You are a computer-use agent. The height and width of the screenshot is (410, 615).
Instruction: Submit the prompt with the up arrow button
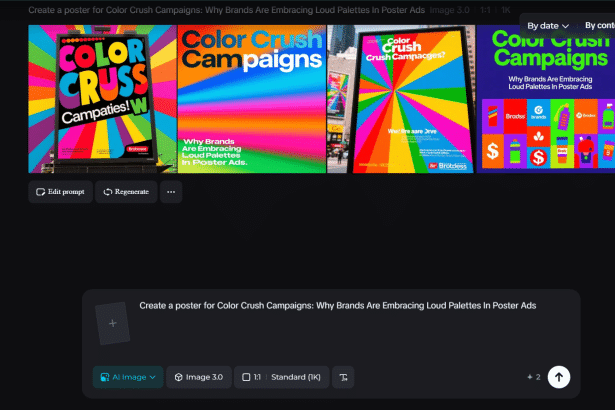tap(559, 377)
